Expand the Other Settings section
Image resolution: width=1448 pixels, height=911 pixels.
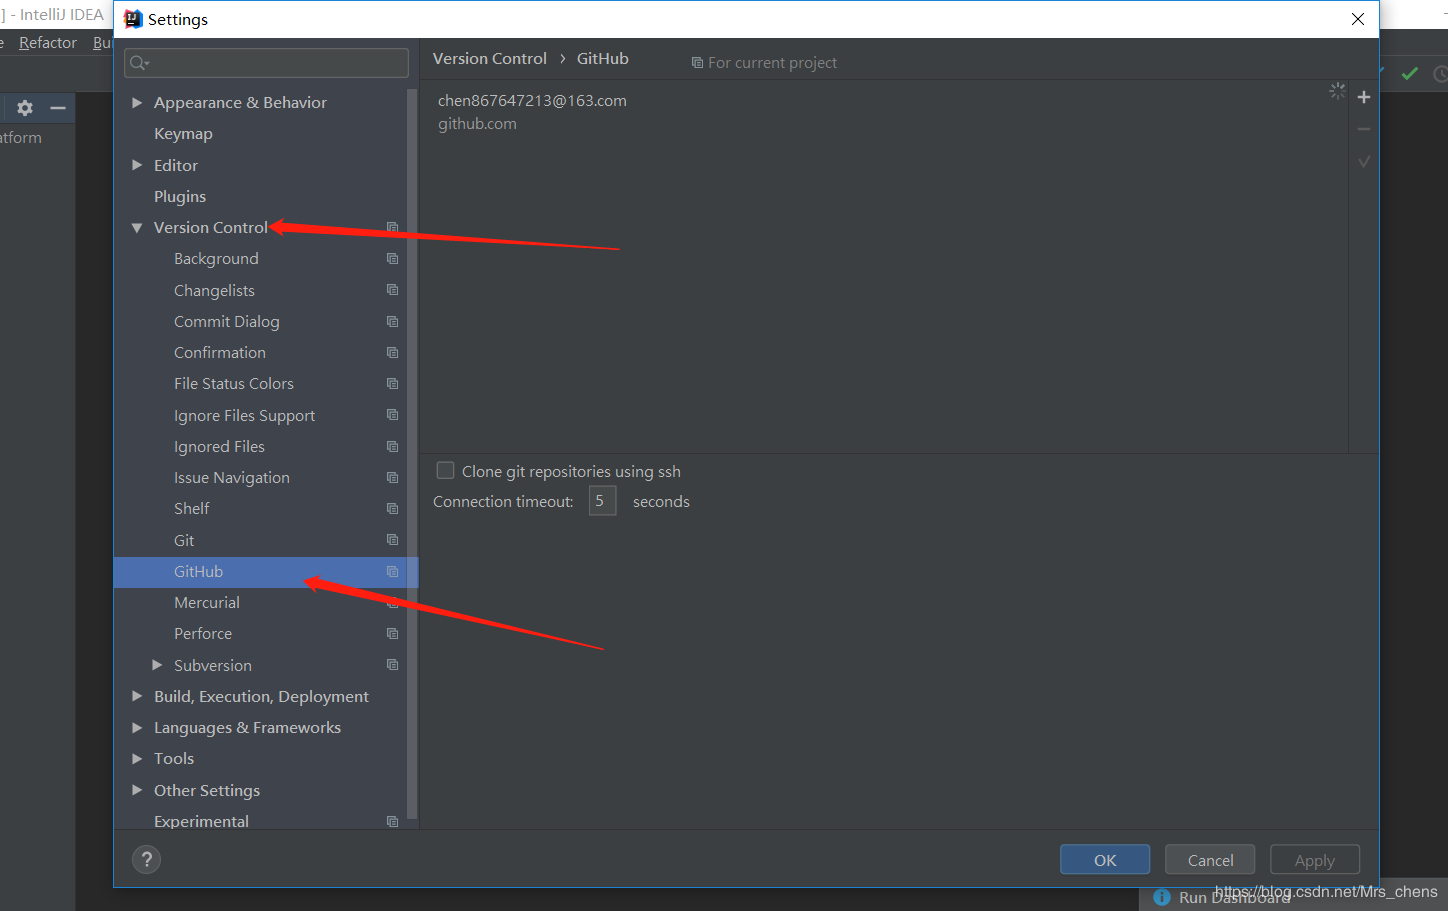tap(137, 790)
